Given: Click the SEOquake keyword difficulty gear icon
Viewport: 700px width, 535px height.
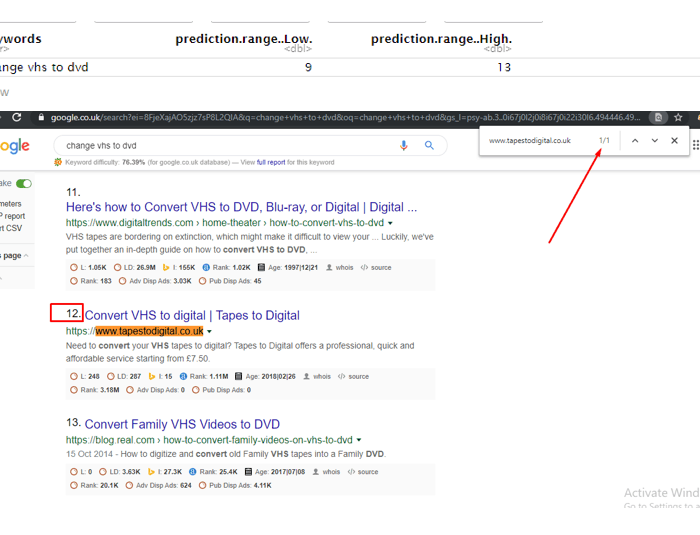Looking at the screenshot, I should 58,162.
